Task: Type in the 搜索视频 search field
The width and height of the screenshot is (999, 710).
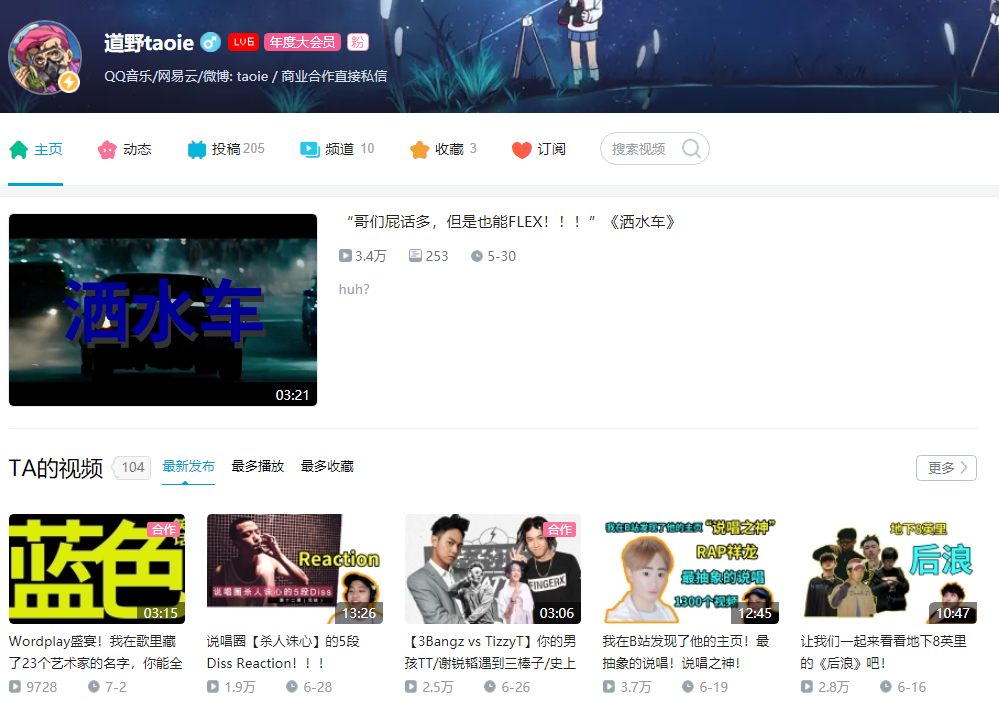Action: click(640, 149)
